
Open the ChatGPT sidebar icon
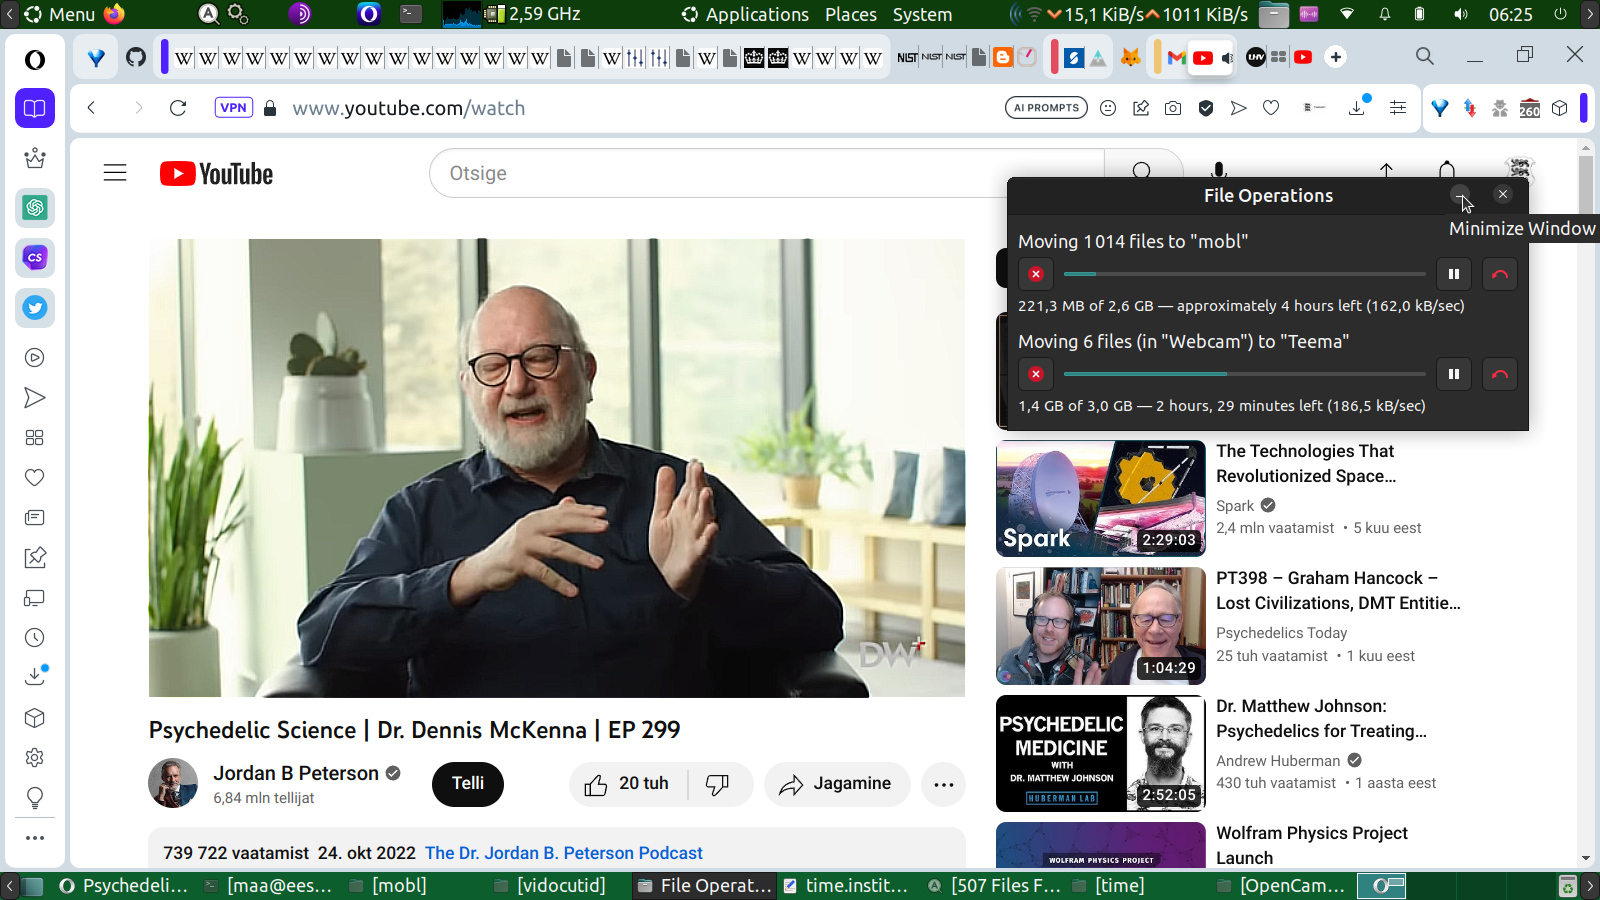(x=35, y=208)
